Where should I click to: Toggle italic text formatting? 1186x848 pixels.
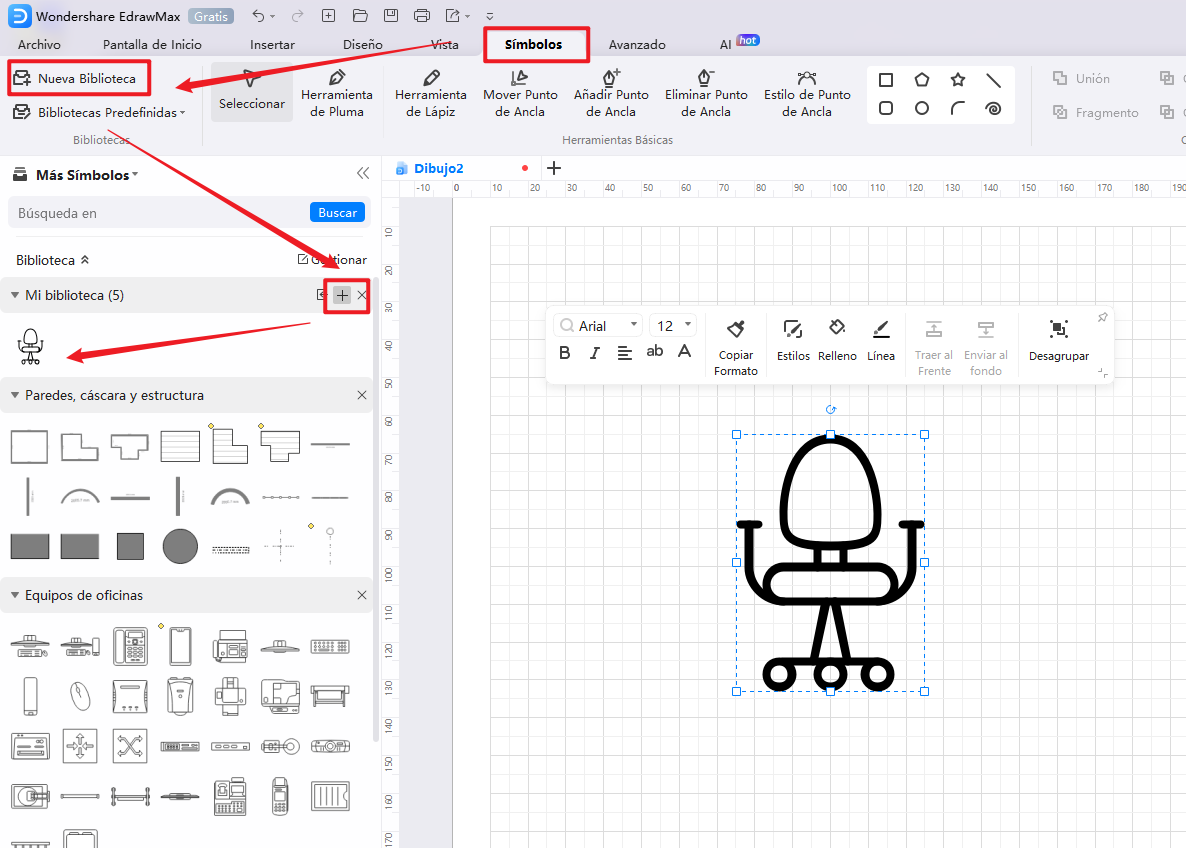[x=594, y=352]
